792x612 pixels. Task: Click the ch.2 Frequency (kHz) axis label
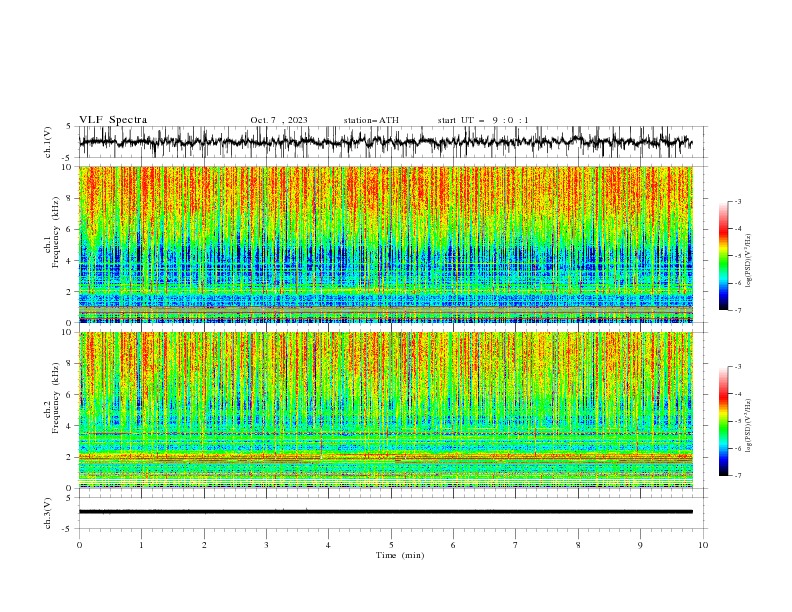pyautogui.click(x=53, y=398)
